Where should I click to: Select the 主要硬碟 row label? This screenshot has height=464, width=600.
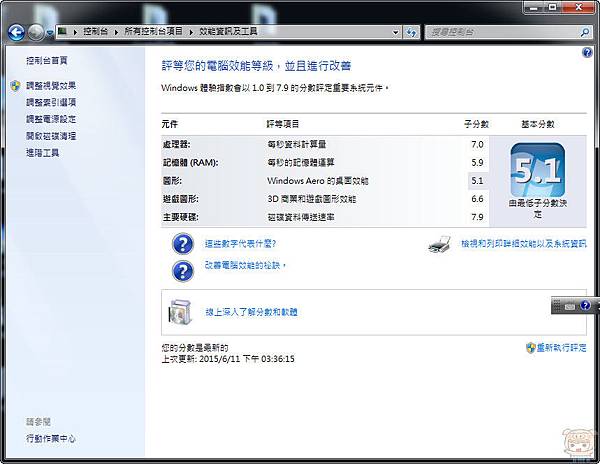point(181,217)
